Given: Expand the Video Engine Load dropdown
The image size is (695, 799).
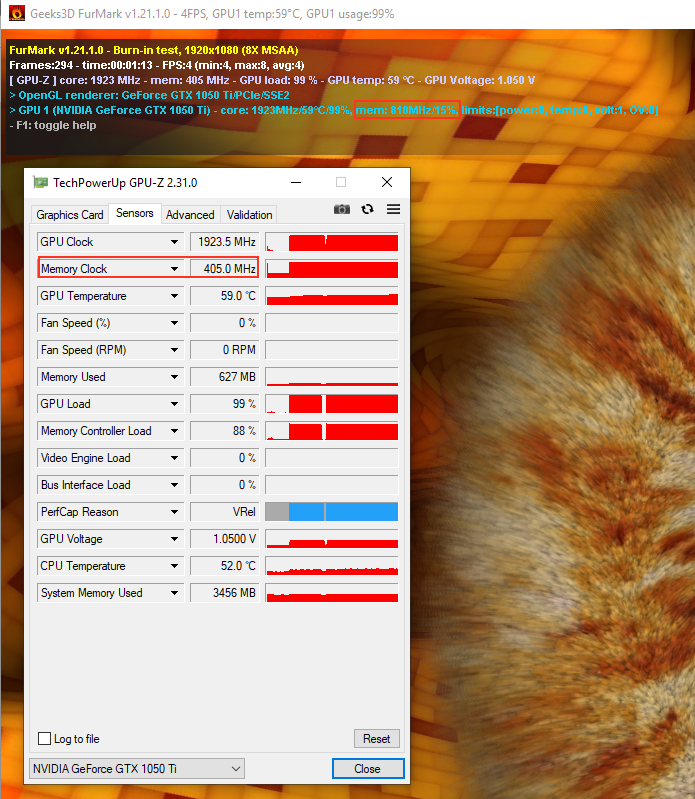Looking at the screenshot, I should pyautogui.click(x=174, y=458).
